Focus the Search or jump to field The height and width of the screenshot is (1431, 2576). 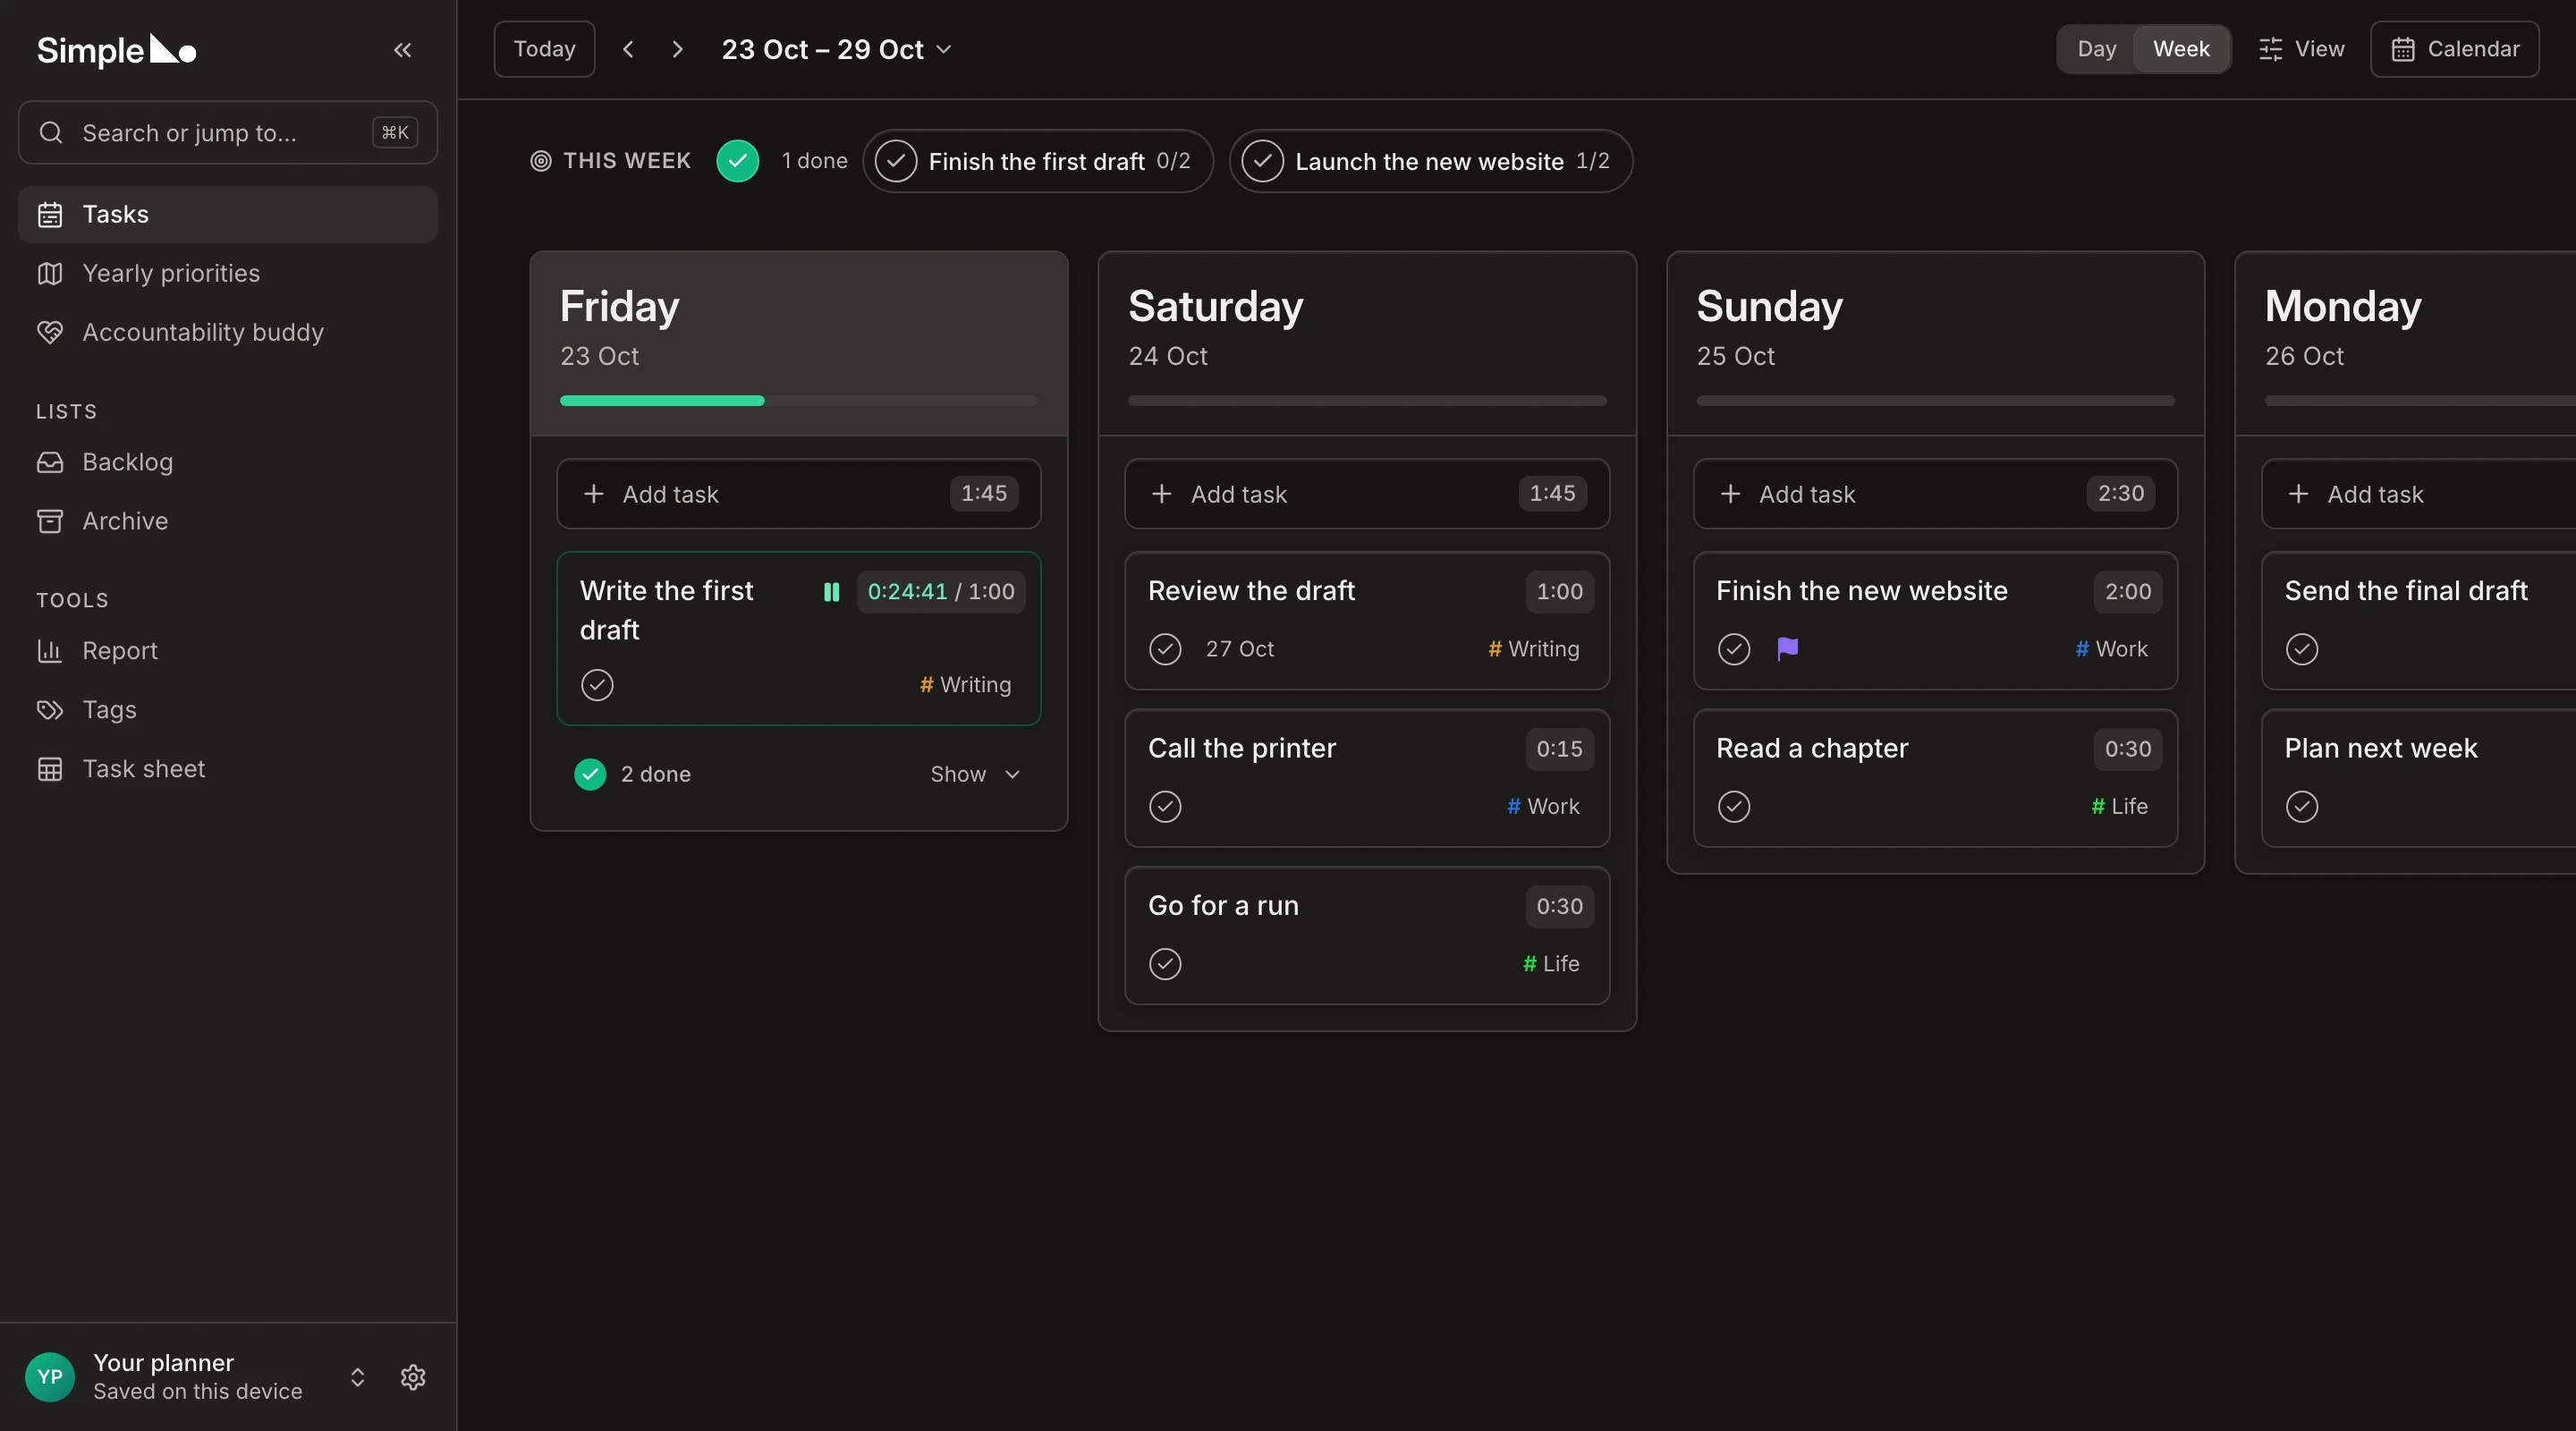pos(228,132)
